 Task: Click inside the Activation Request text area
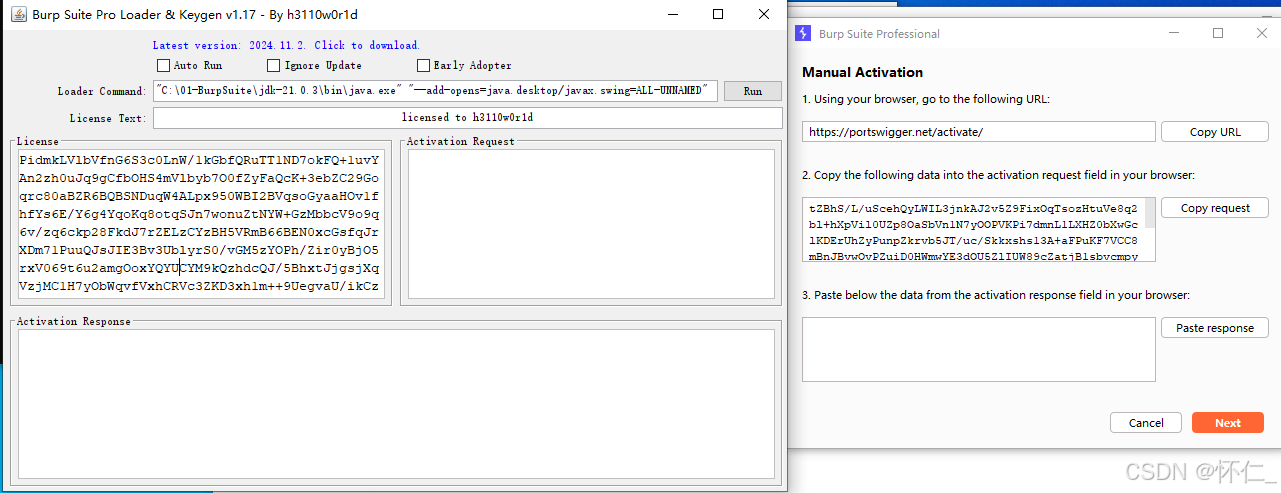(590, 223)
